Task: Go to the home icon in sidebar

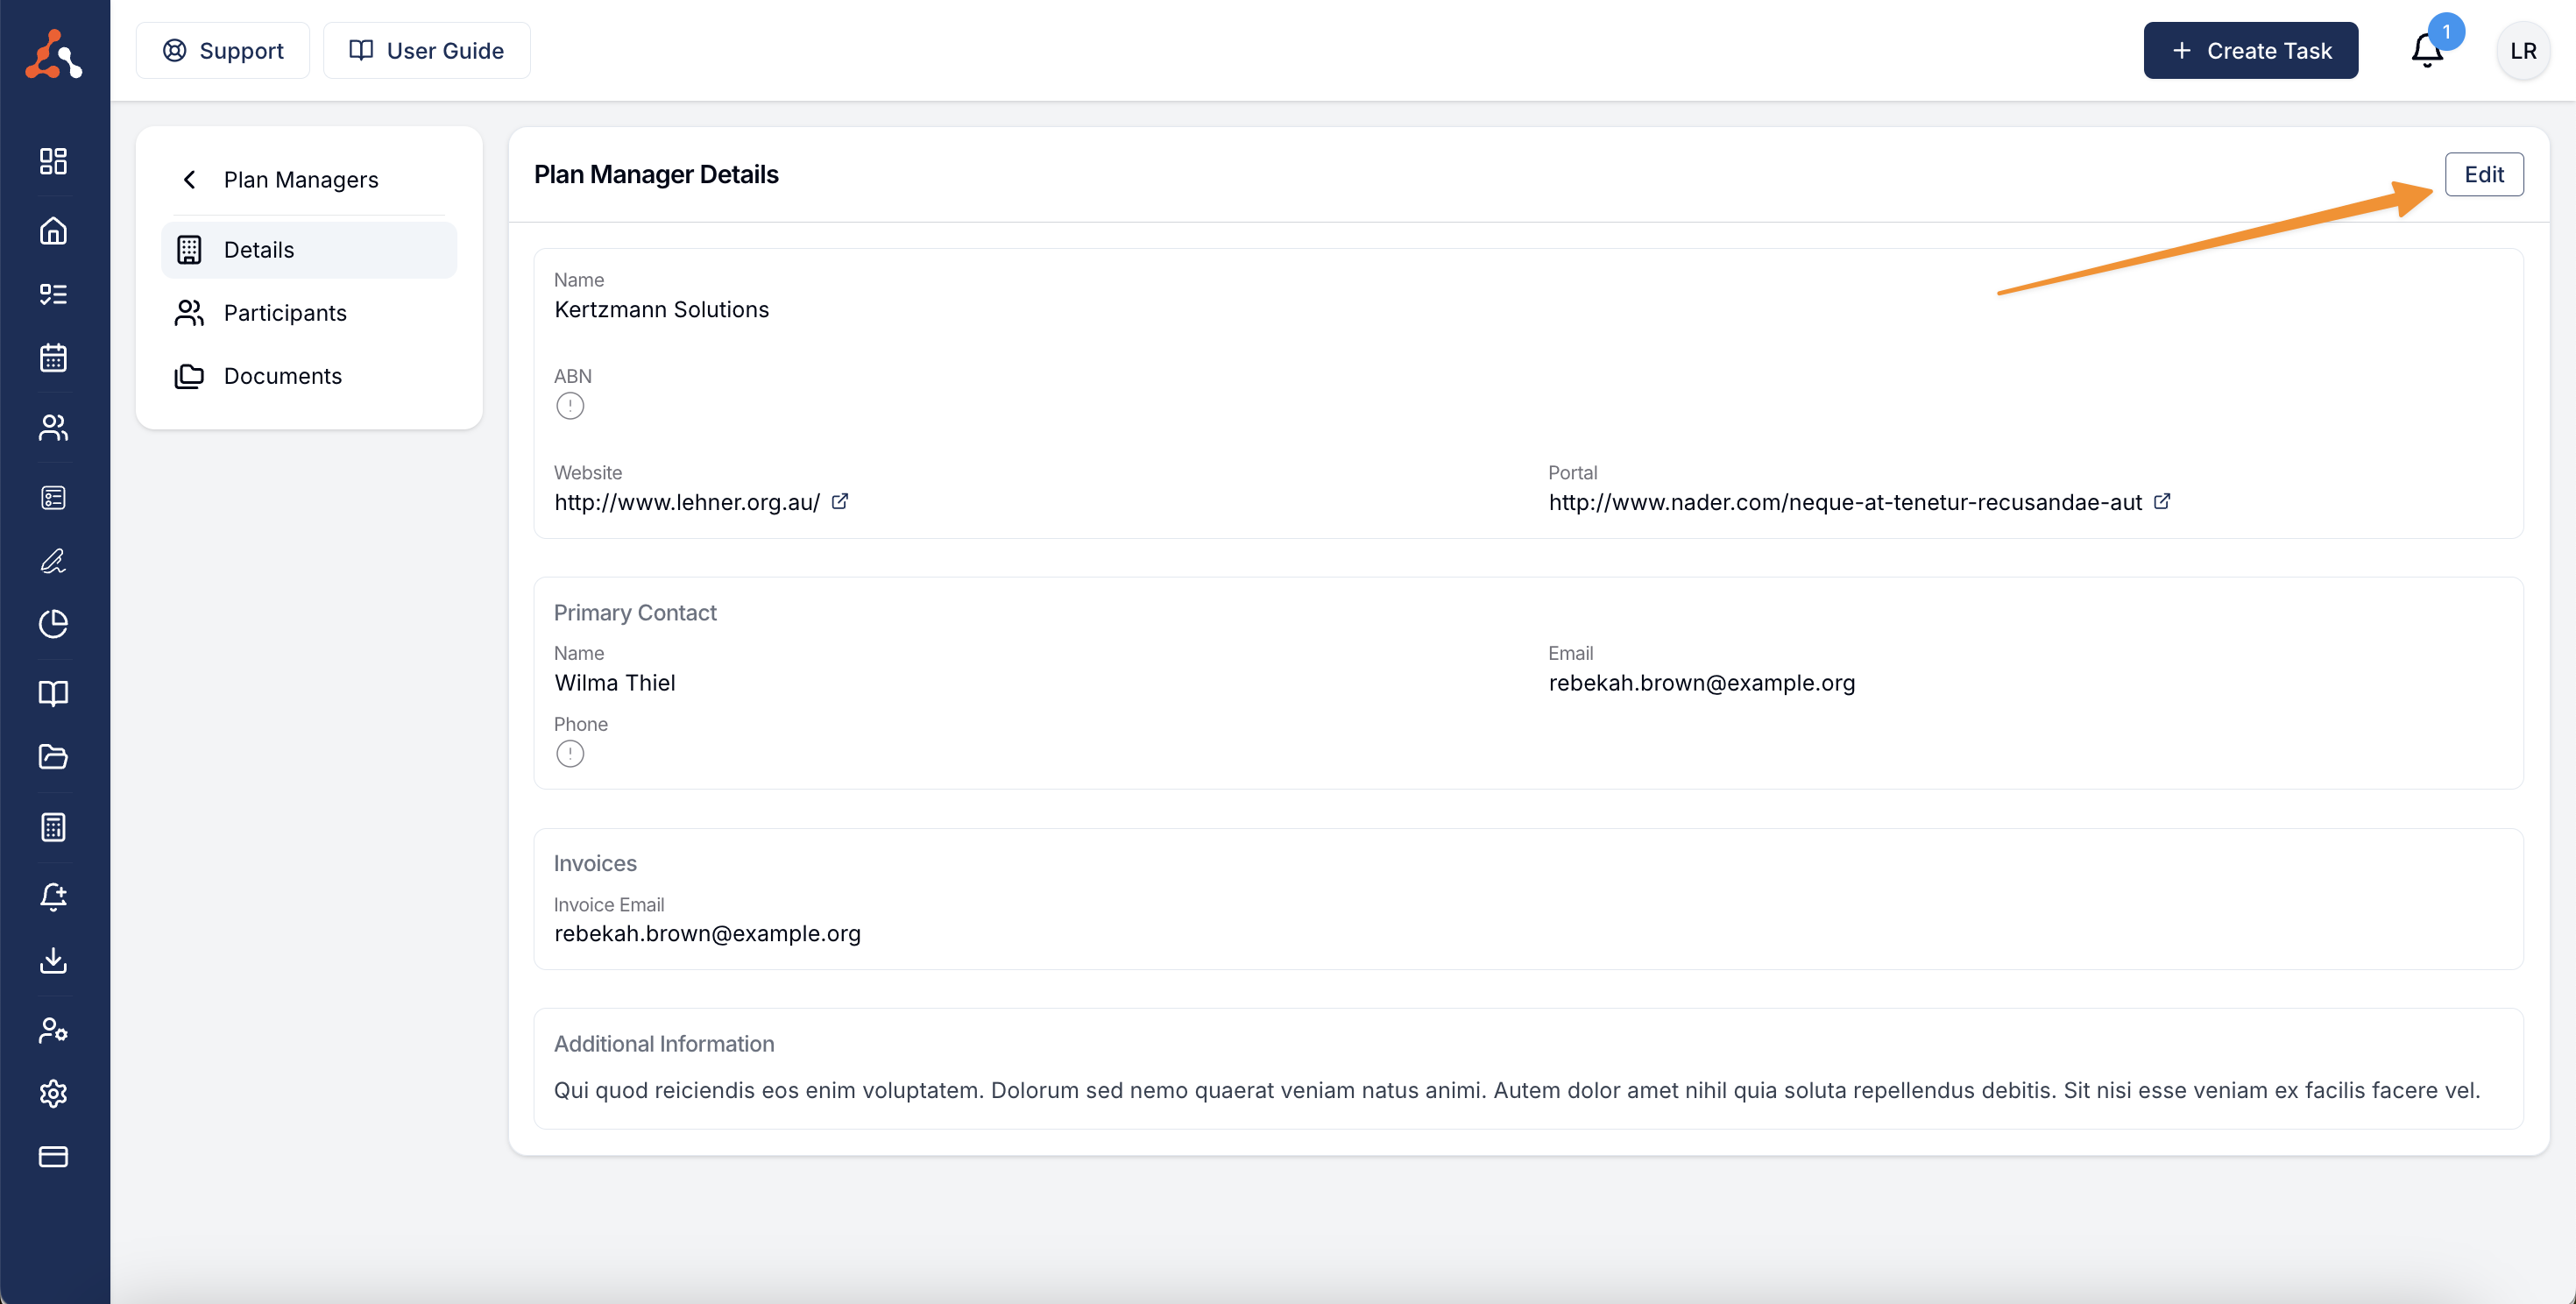Action: (x=53, y=231)
